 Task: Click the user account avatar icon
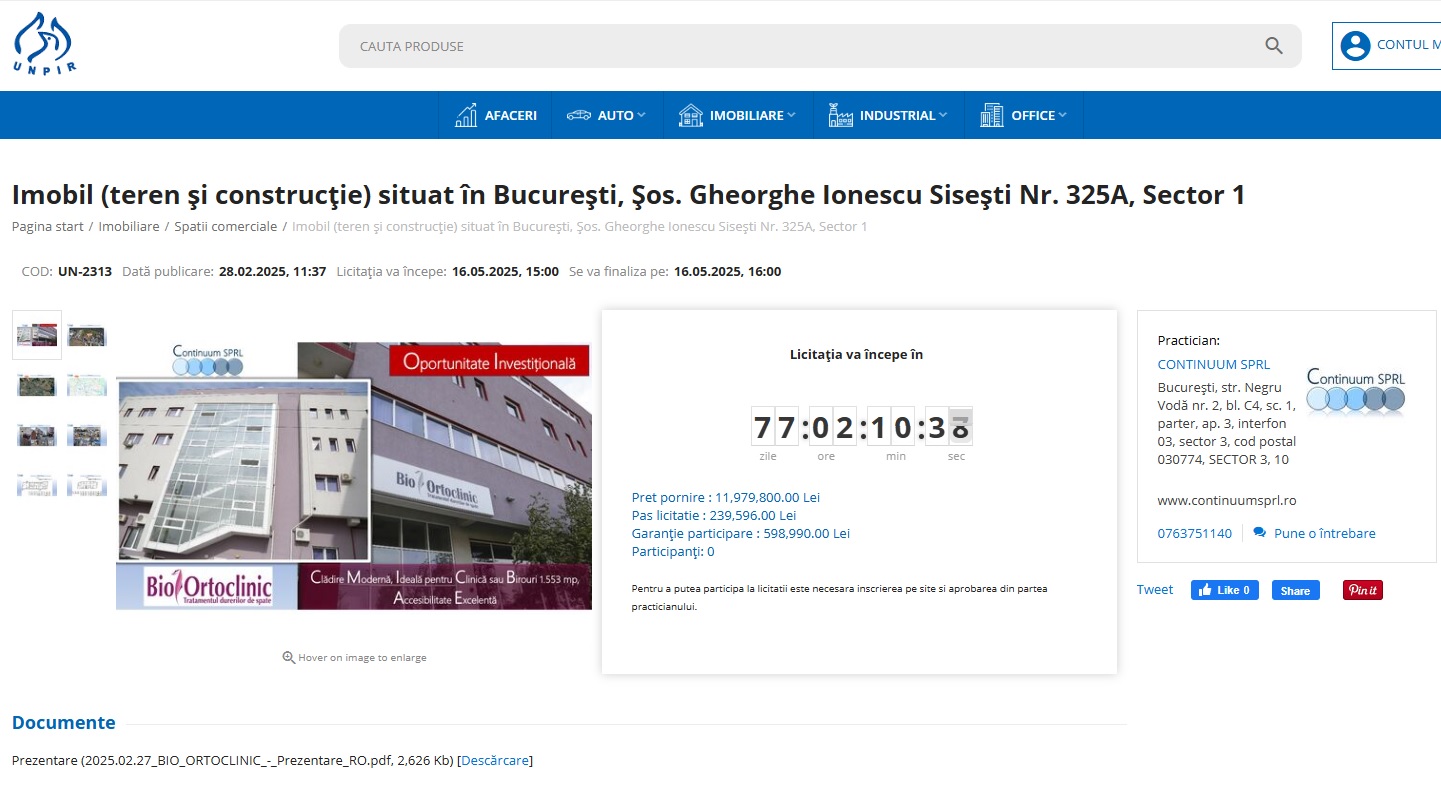pyautogui.click(x=1355, y=46)
